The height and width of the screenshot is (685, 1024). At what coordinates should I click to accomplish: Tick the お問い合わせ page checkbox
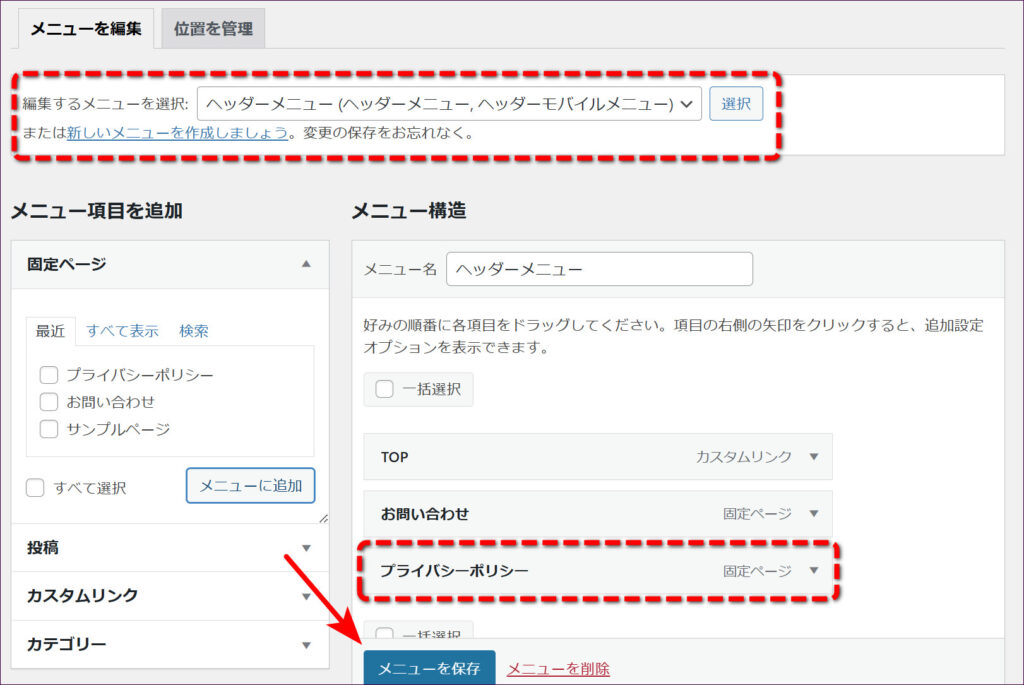(x=48, y=402)
